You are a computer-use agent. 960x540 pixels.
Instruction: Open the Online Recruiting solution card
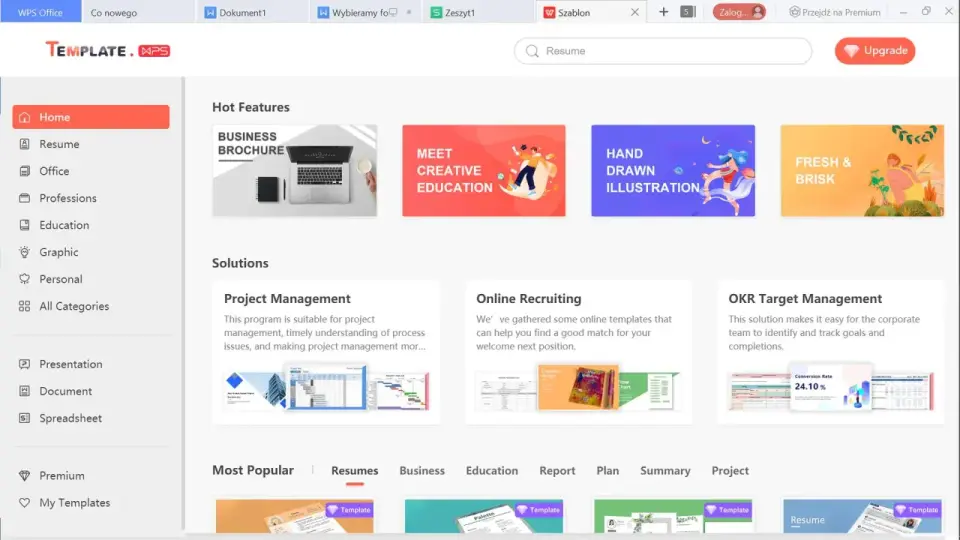(579, 353)
